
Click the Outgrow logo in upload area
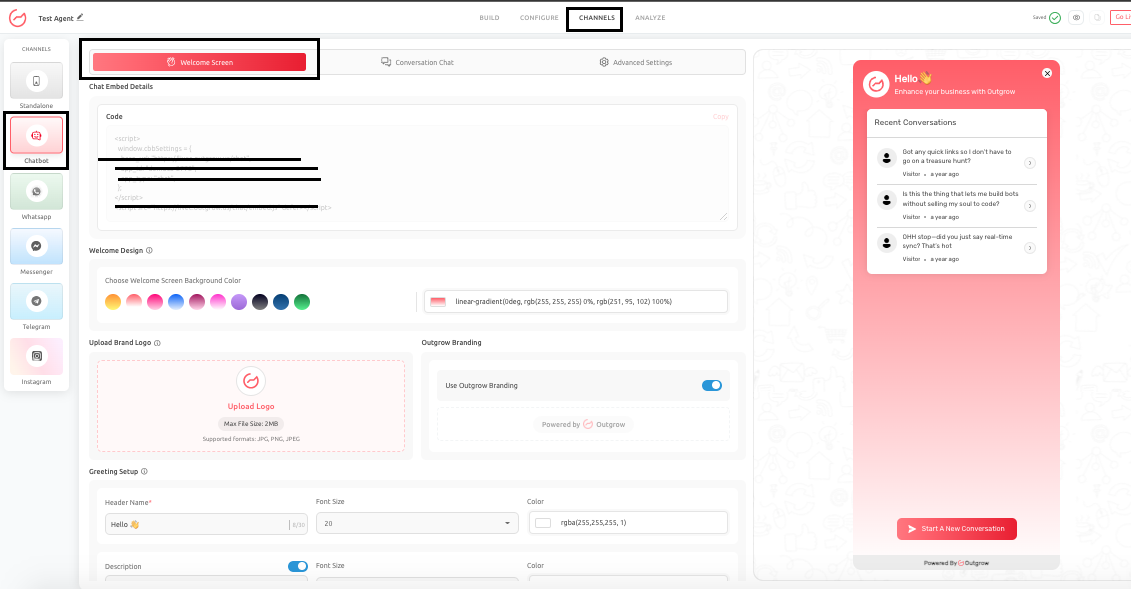251,381
